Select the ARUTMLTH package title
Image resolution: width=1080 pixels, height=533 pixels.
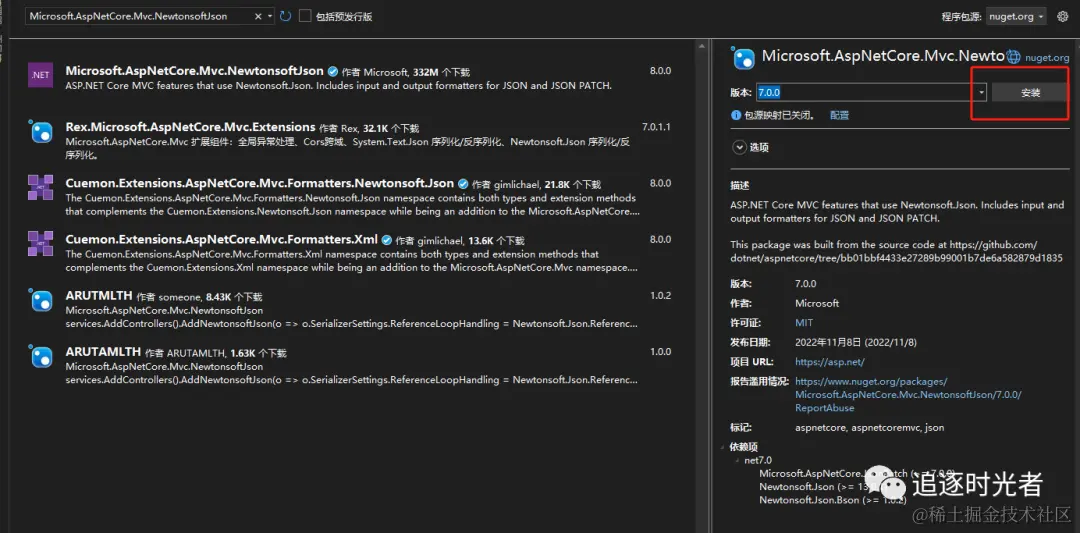click(x=98, y=295)
